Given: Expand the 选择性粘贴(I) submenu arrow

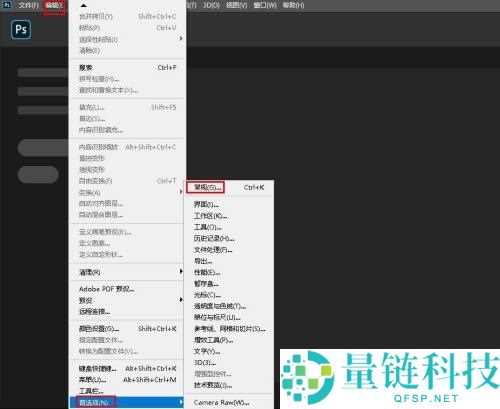Looking at the screenshot, I should pos(181,39).
